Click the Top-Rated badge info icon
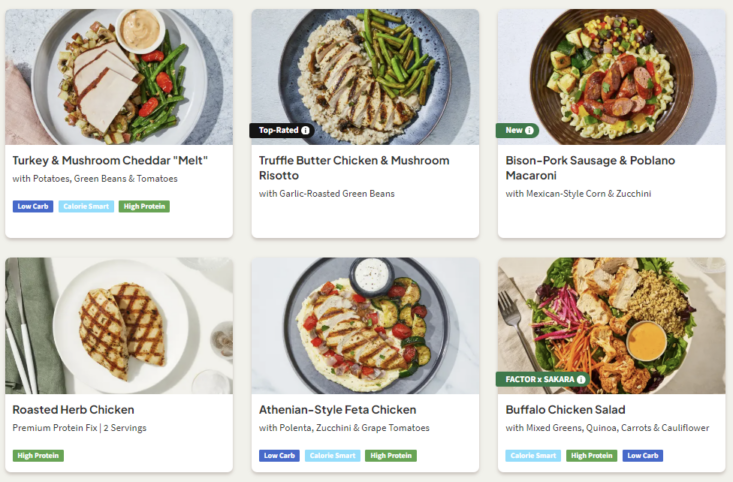 pyautogui.click(x=306, y=130)
